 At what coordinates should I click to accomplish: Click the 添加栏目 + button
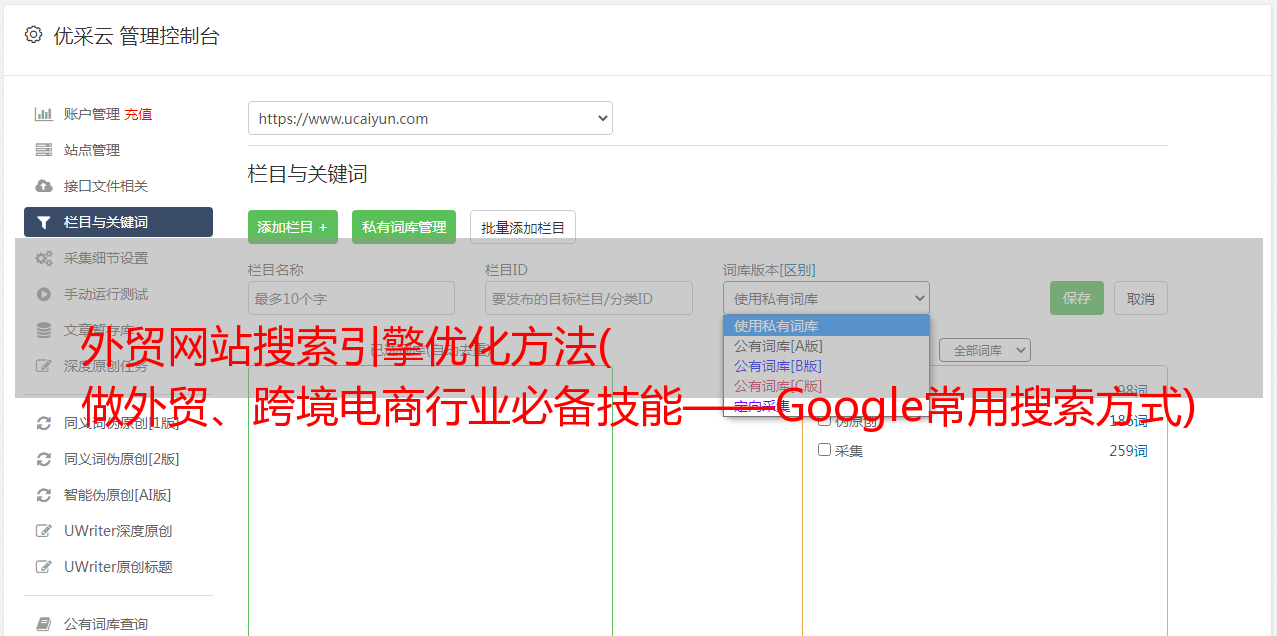click(x=293, y=227)
